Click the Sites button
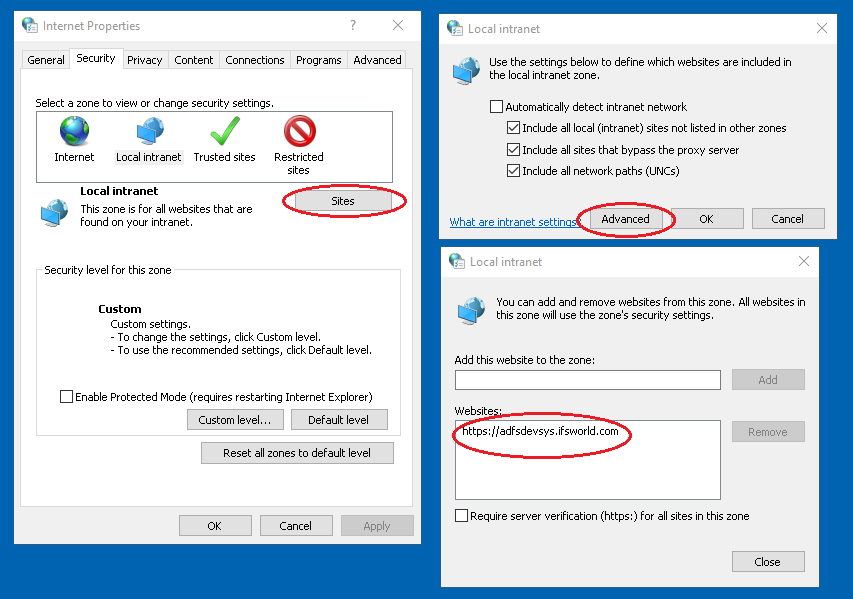This screenshot has width=853, height=599. coord(343,201)
